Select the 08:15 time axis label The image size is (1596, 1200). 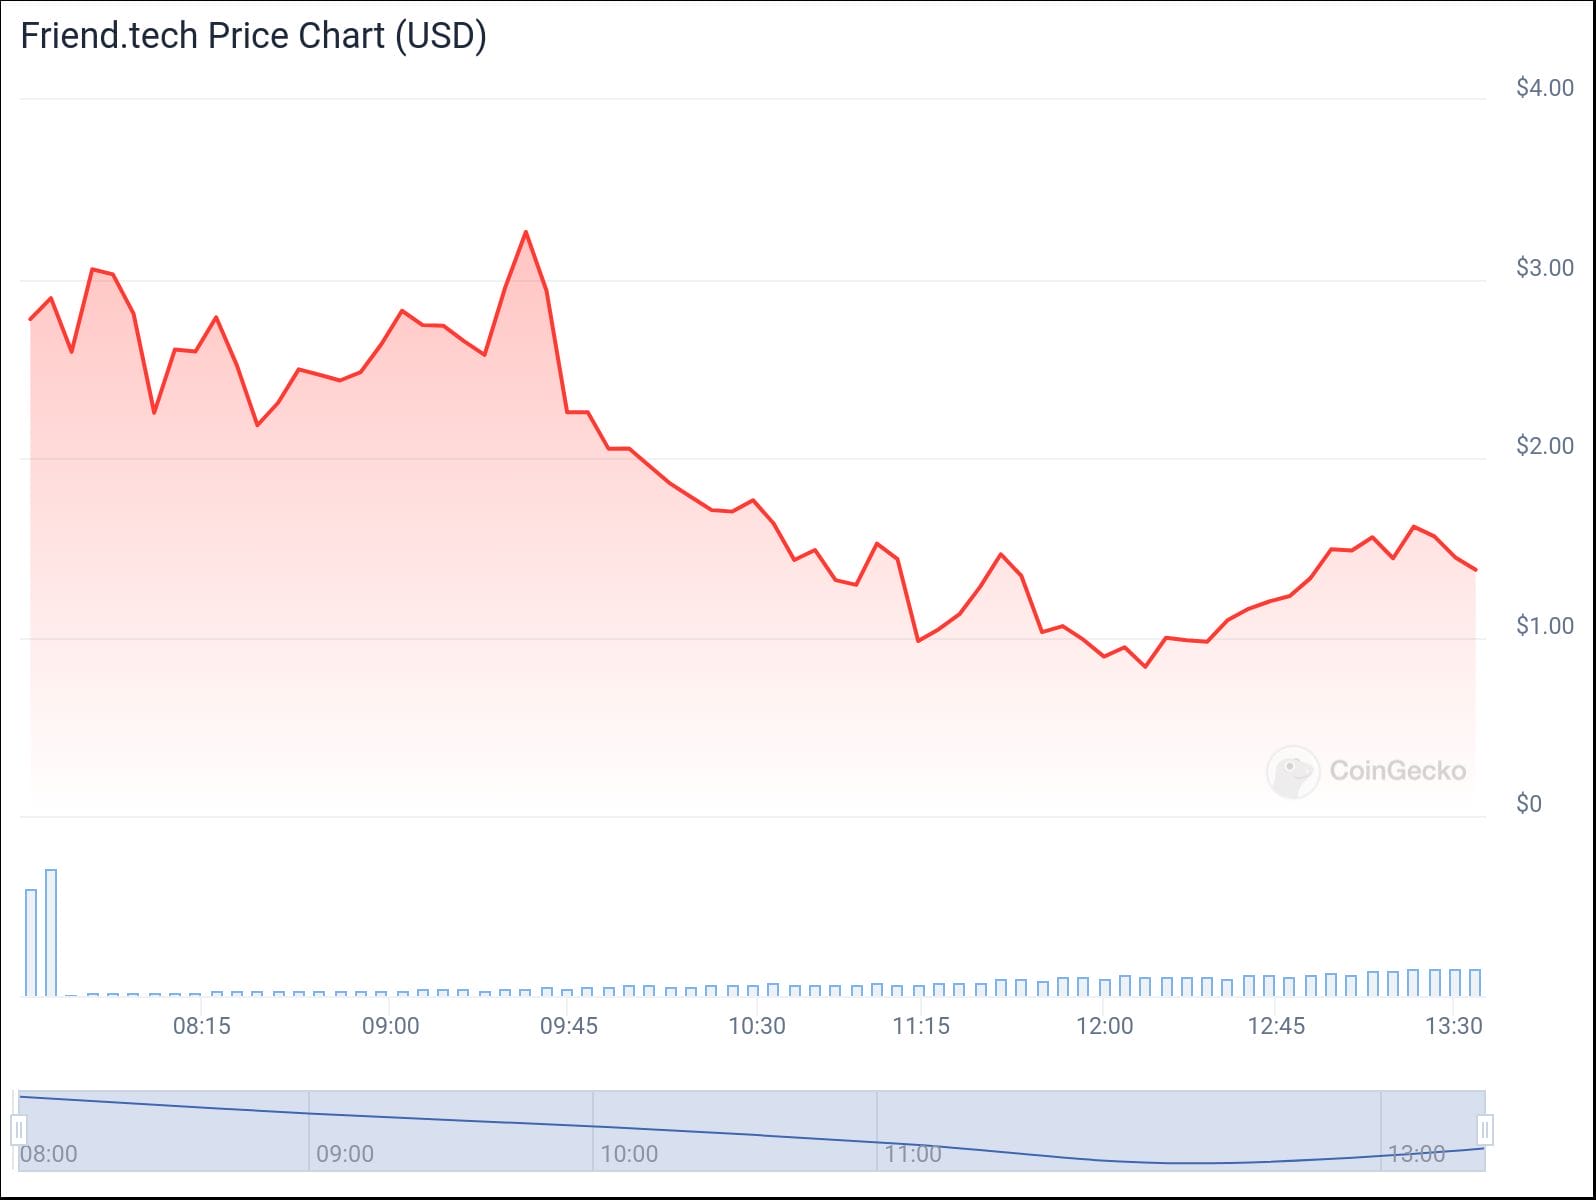[x=202, y=1026]
